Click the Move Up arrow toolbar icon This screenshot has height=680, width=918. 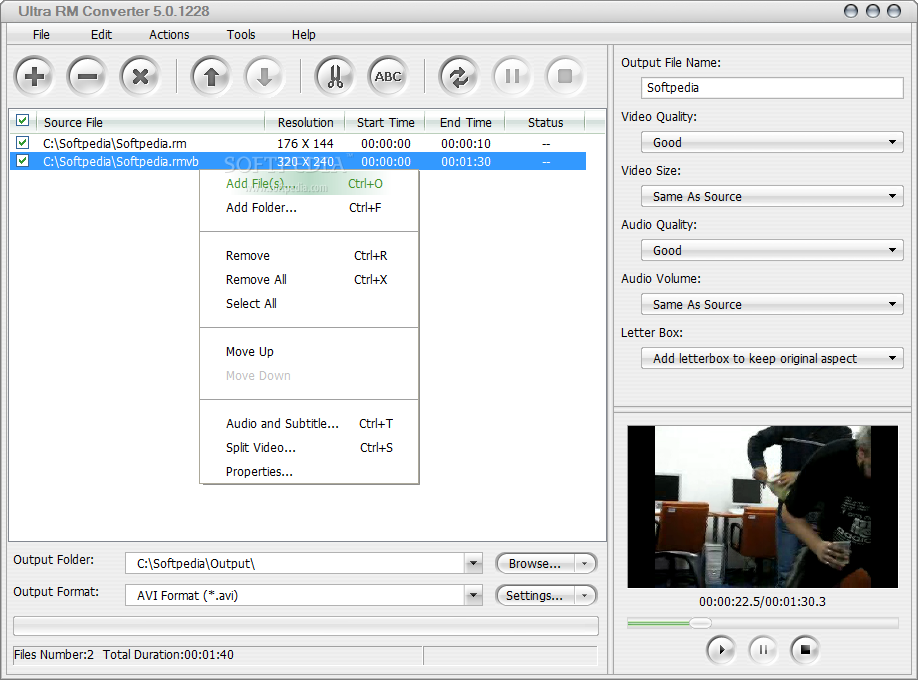211,76
